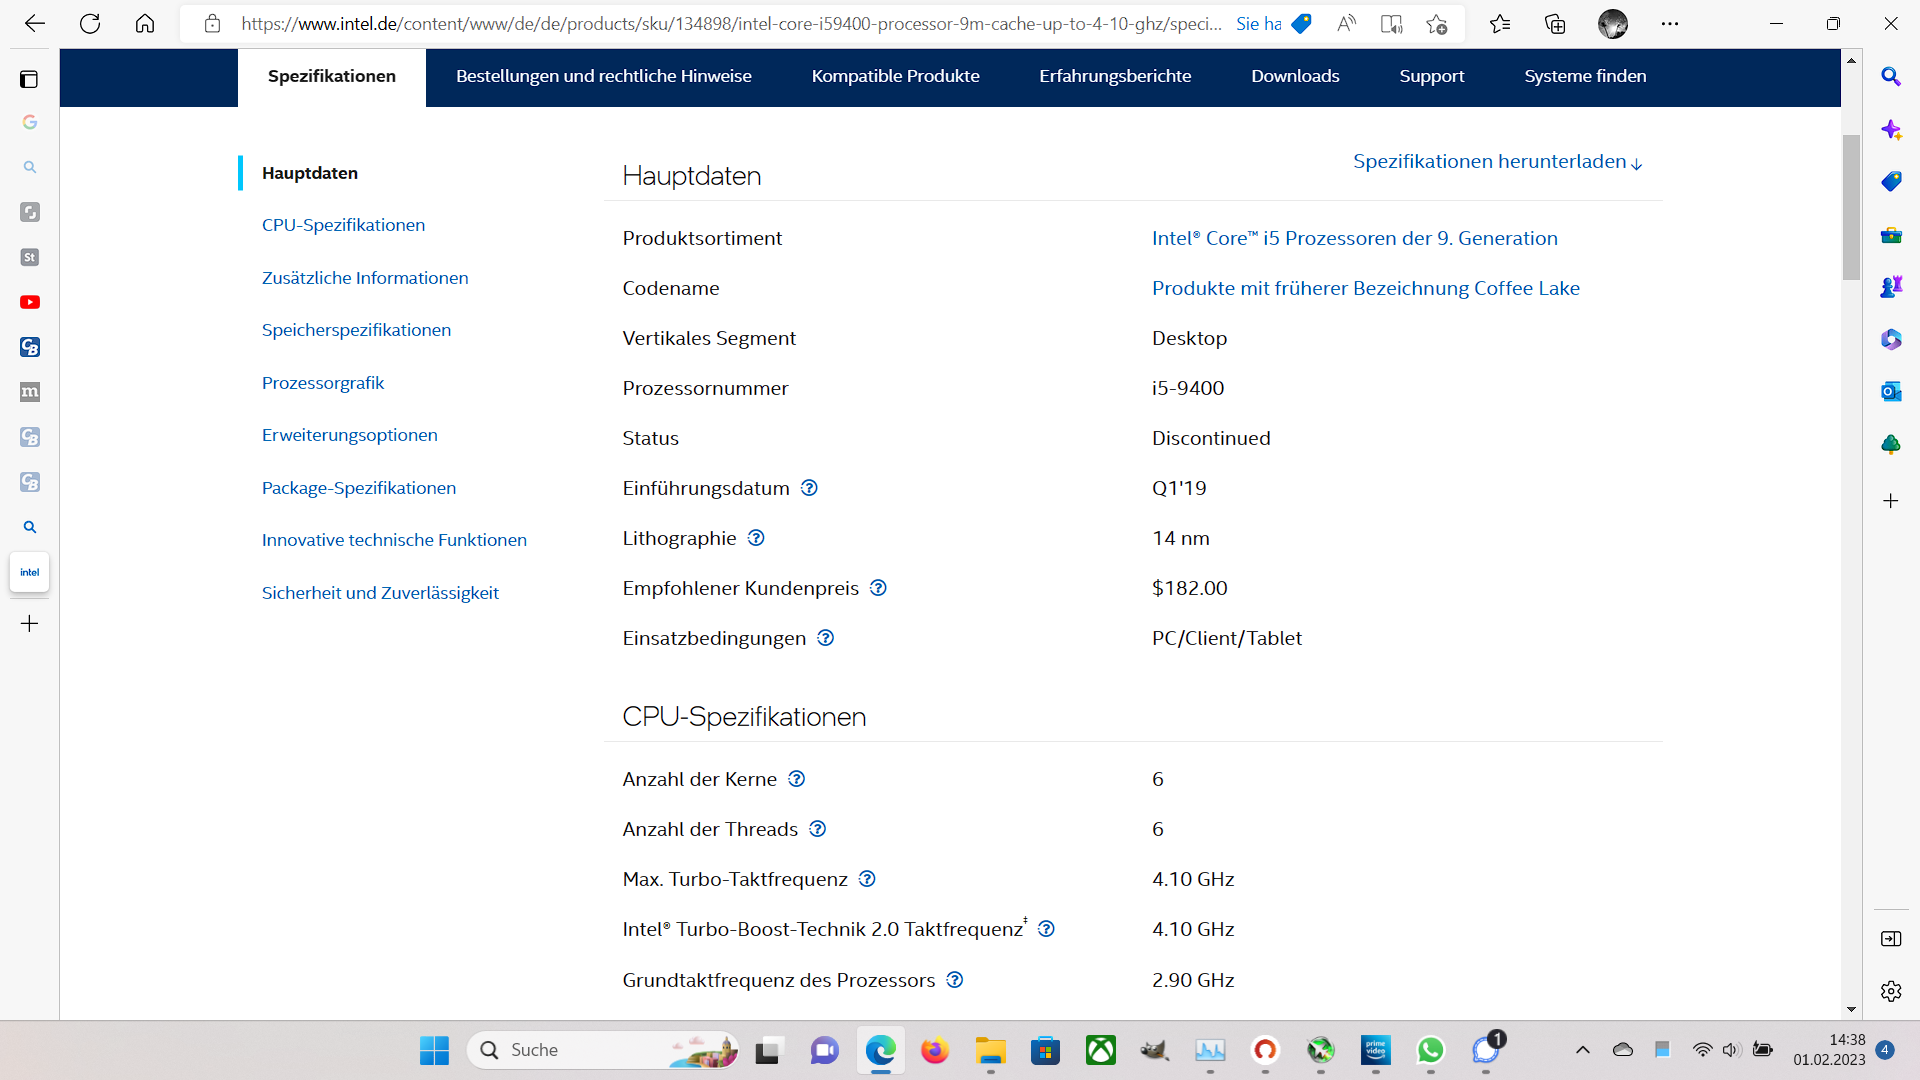This screenshot has height=1080, width=1920.
Task: Switch to the Google vertical tab
Action: (x=30, y=122)
